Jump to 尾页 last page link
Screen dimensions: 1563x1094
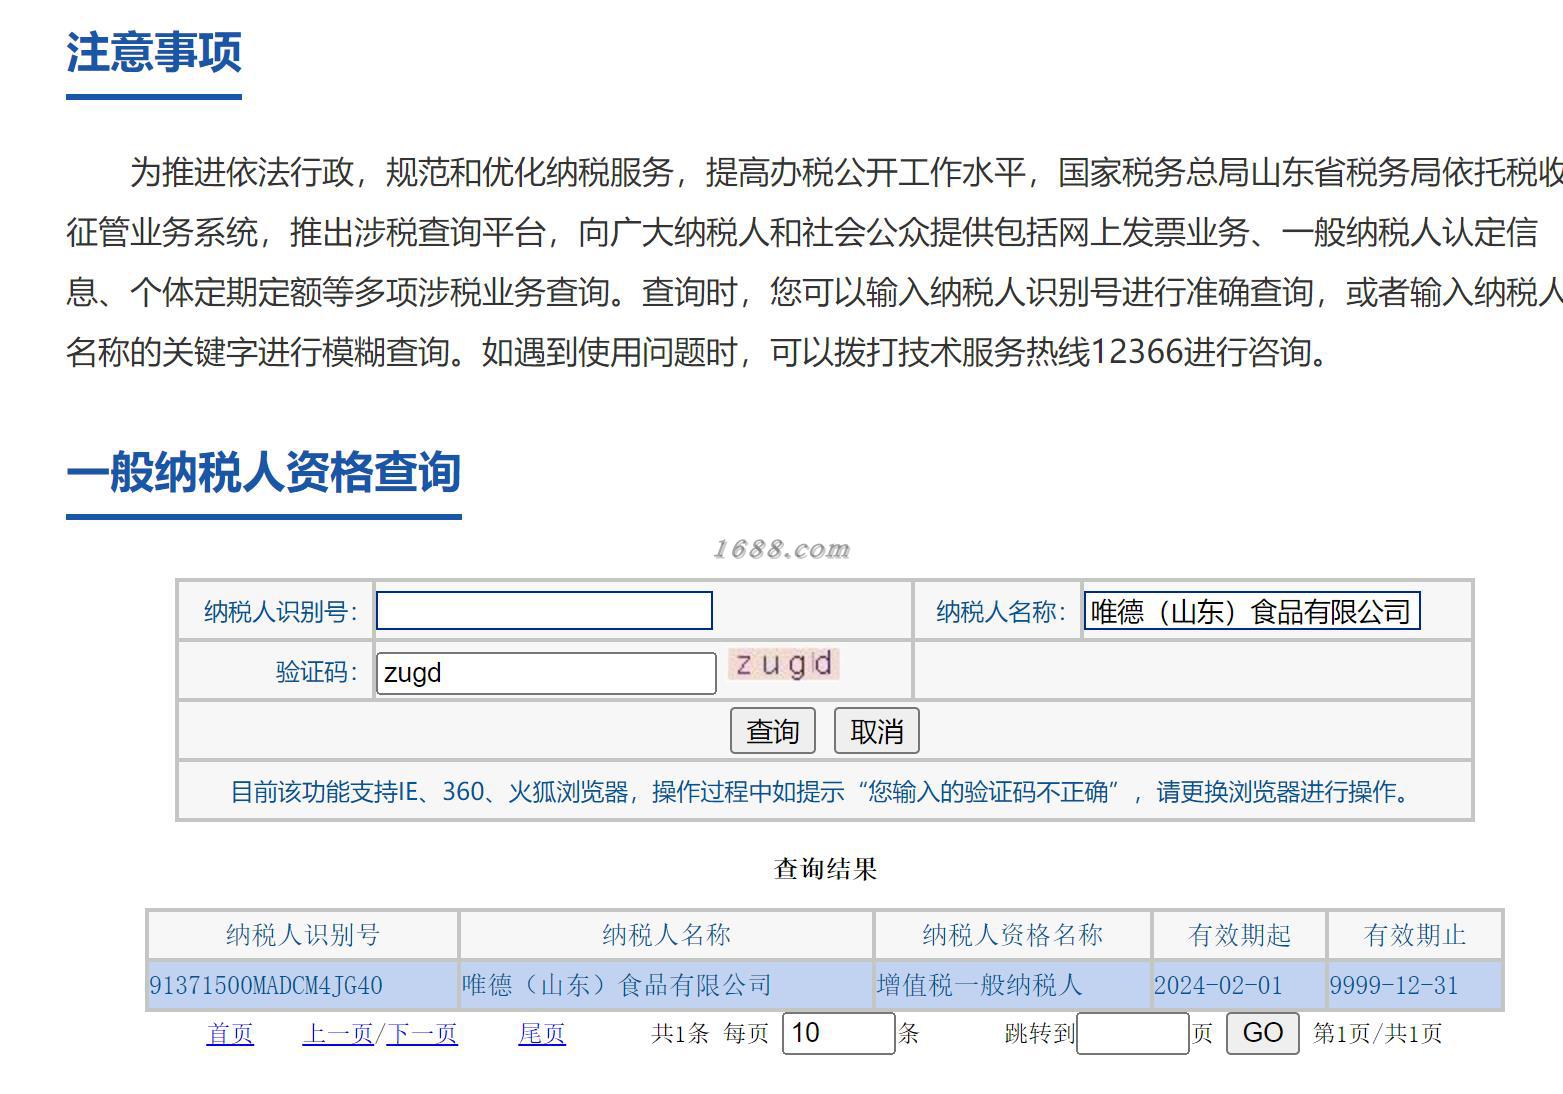[x=542, y=1033]
